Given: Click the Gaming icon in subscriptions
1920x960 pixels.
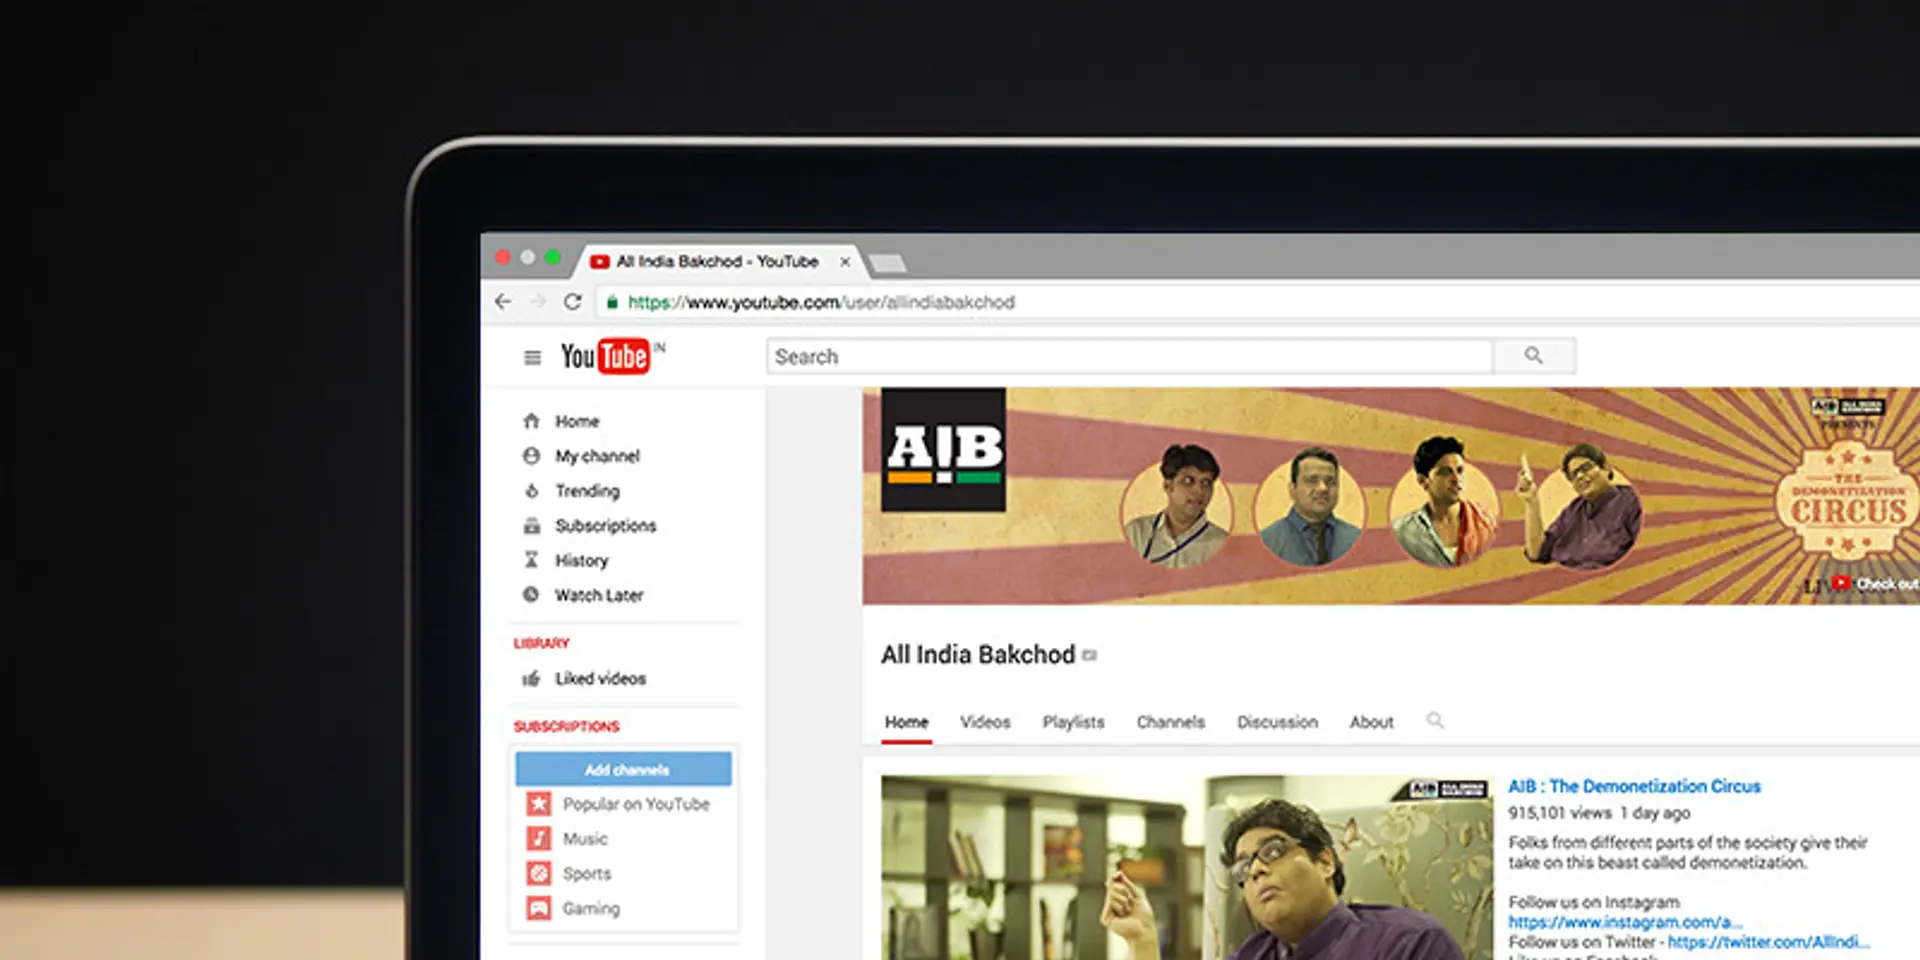Looking at the screenshot, I should pyautogui.click(x=539, y=909).
